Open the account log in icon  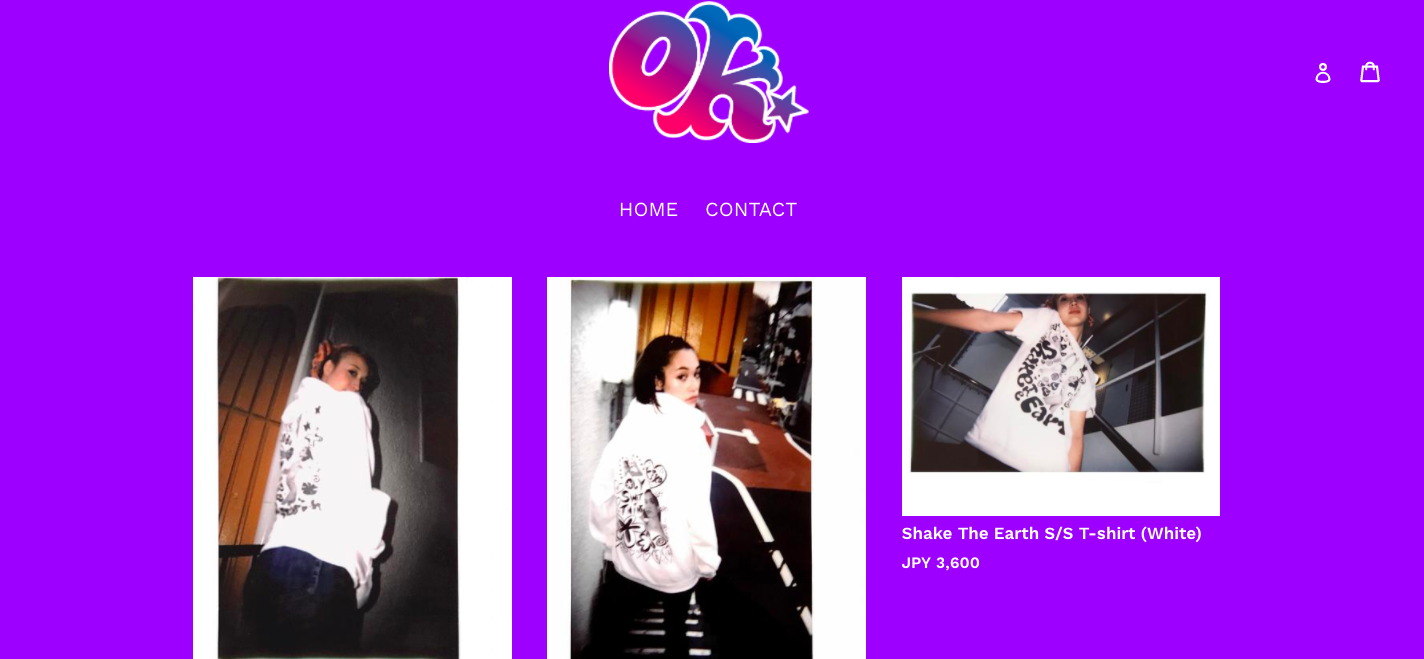coord(1322,72)
